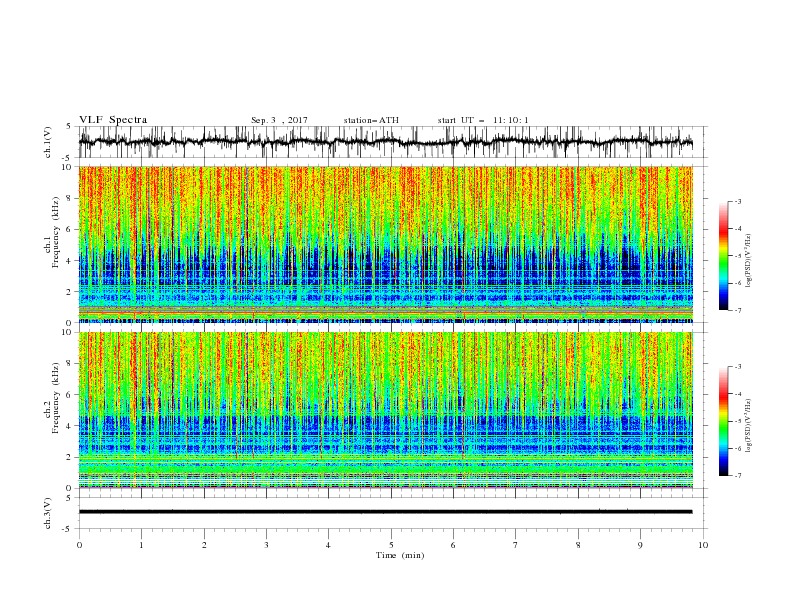Image resolution: width=792 pixels, height=612 pixels.
Task: Click the upper colorbar 'log(PSD)(V²/Hz)' label
Action: (750, 261)
